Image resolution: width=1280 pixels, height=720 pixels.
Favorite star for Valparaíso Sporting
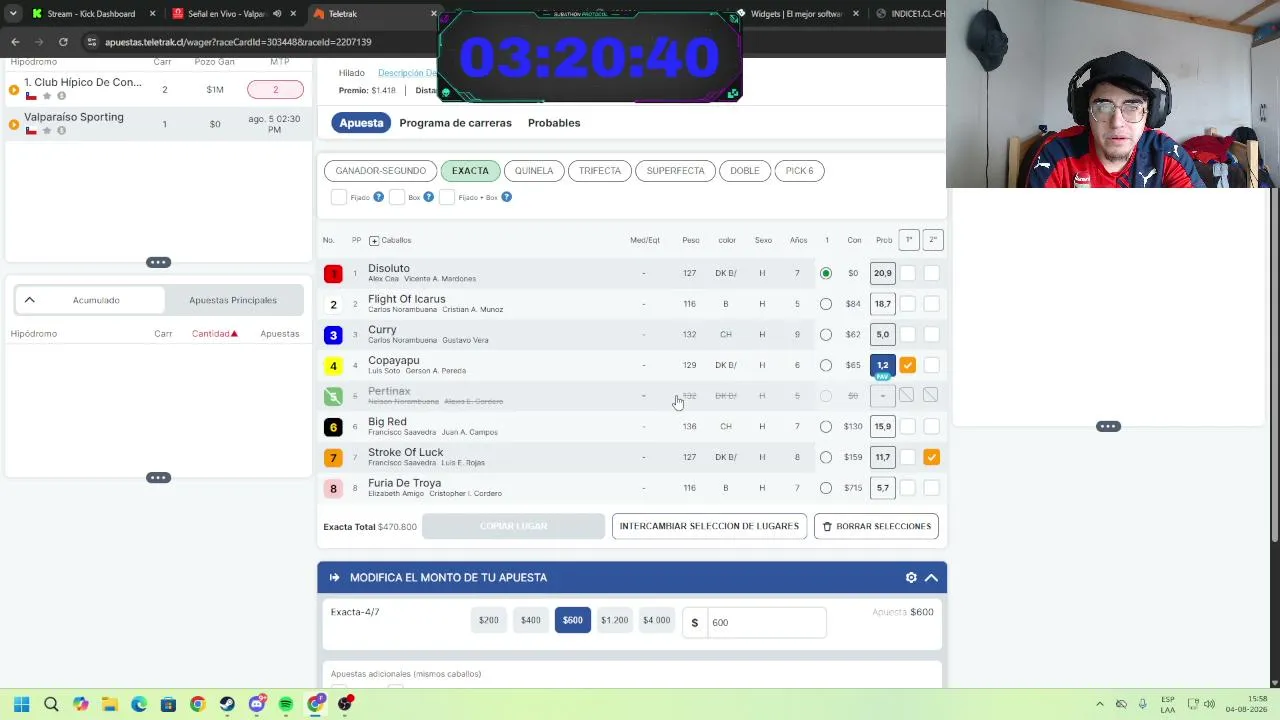(46, 130)
